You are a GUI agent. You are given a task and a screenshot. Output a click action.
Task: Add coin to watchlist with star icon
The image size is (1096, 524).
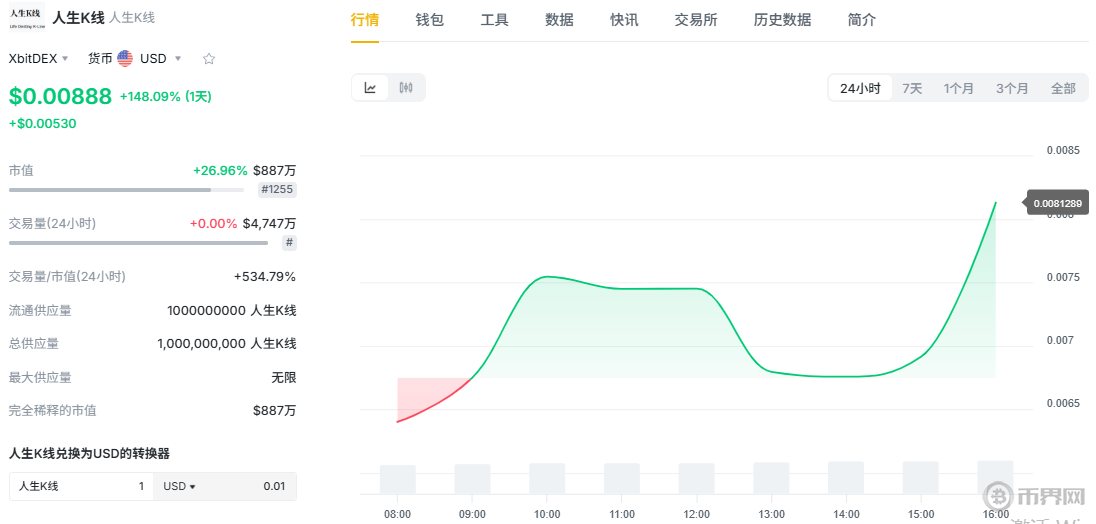pos(209,59)
